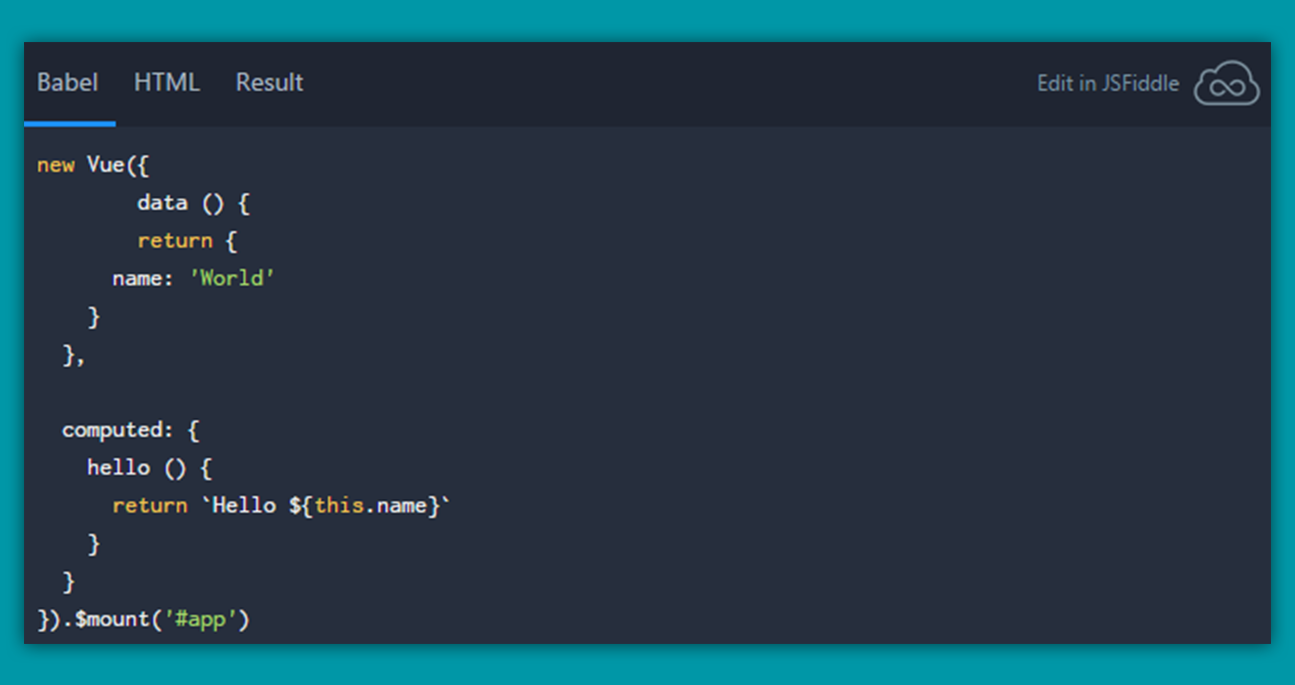This screenshot has width=1295, height=685.
Task: Click the 'return' keyword inside hello
Action: 149,505
